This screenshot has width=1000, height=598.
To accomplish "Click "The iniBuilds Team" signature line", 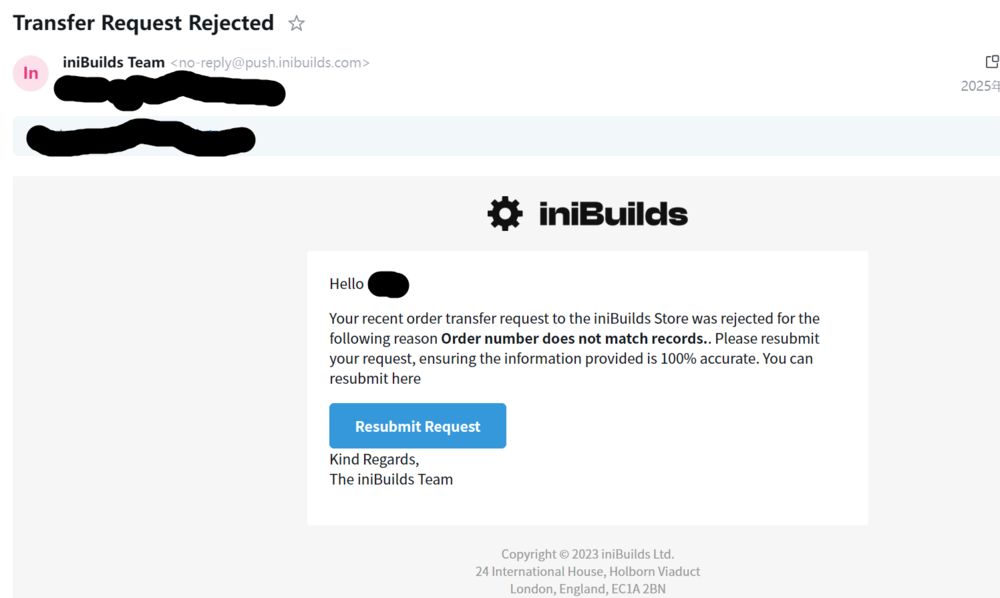I will [391, 479].
